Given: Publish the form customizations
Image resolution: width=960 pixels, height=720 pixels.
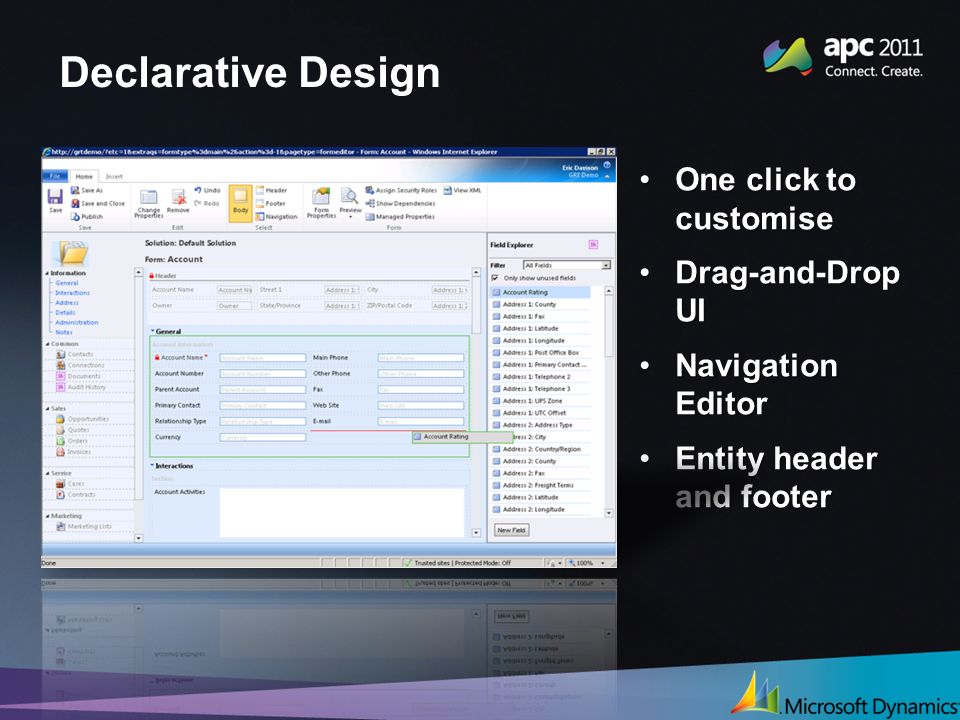Looking at the screenshot, I should (x=86, y=217).
